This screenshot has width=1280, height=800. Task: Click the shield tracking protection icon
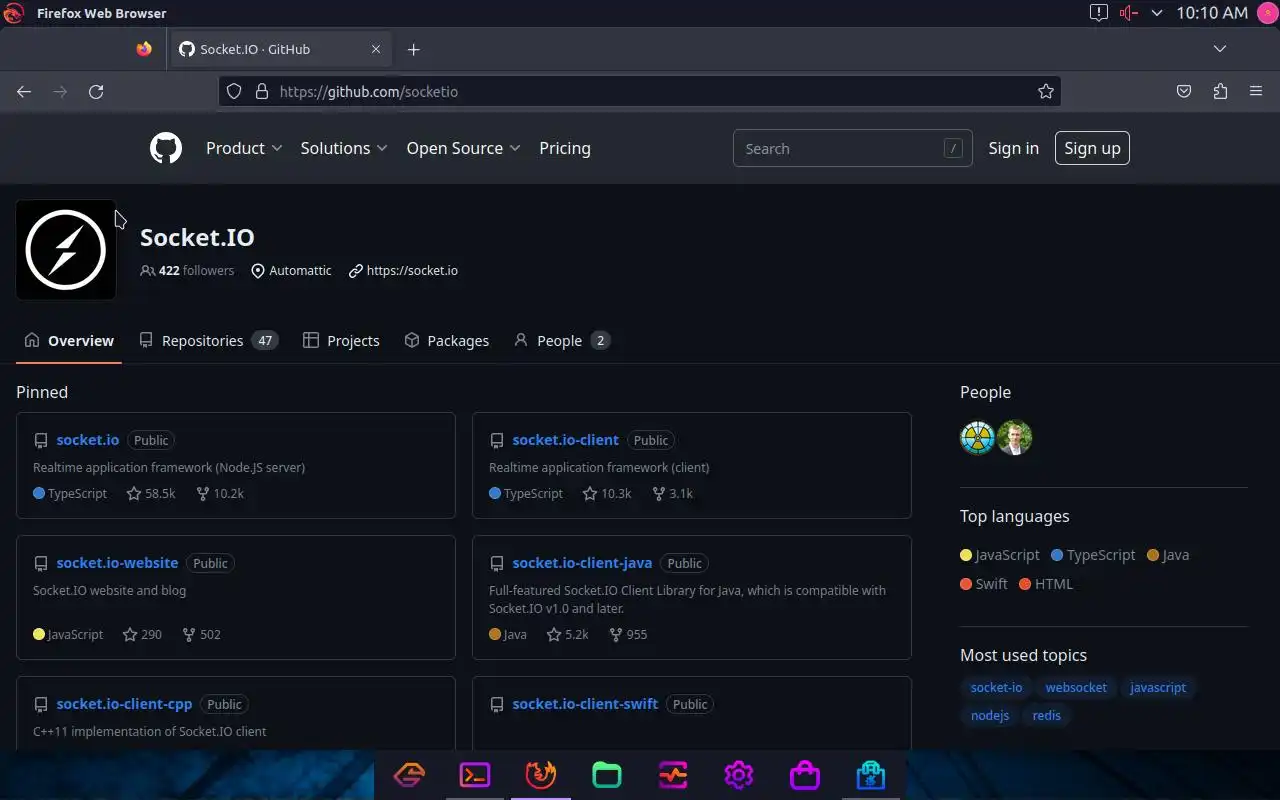234,91
